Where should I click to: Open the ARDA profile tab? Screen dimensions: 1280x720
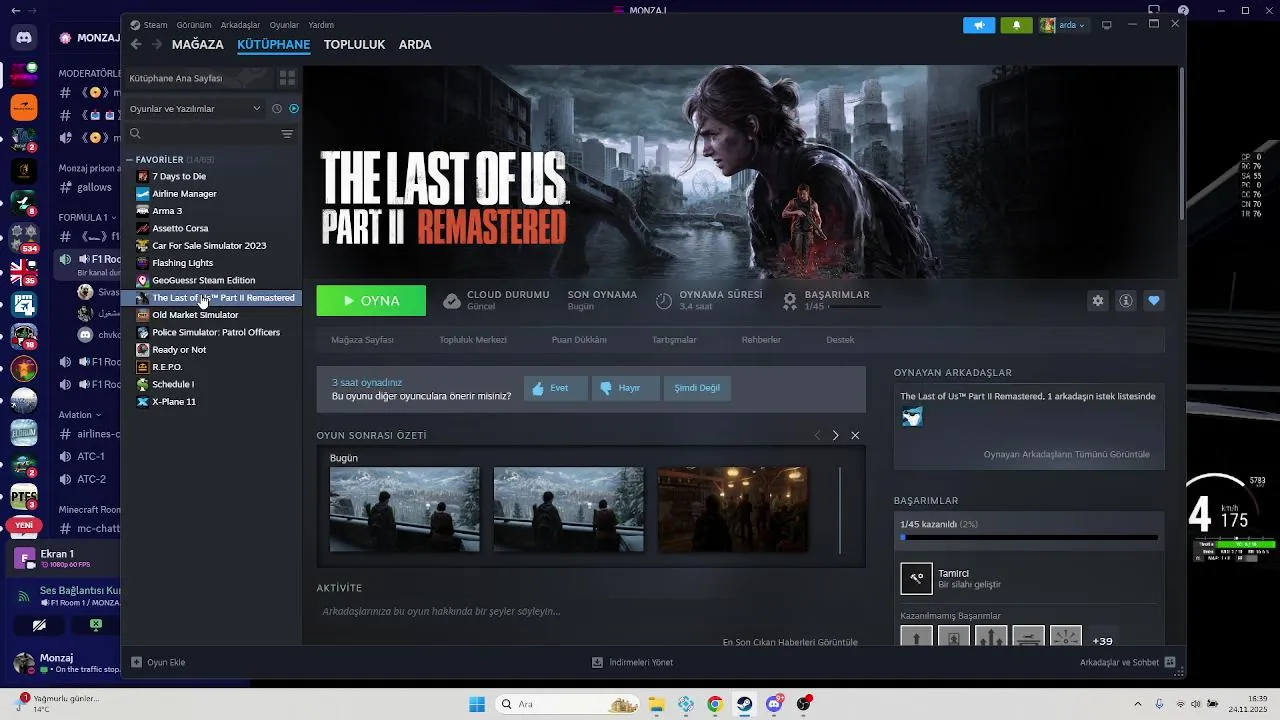coord(415,45)
